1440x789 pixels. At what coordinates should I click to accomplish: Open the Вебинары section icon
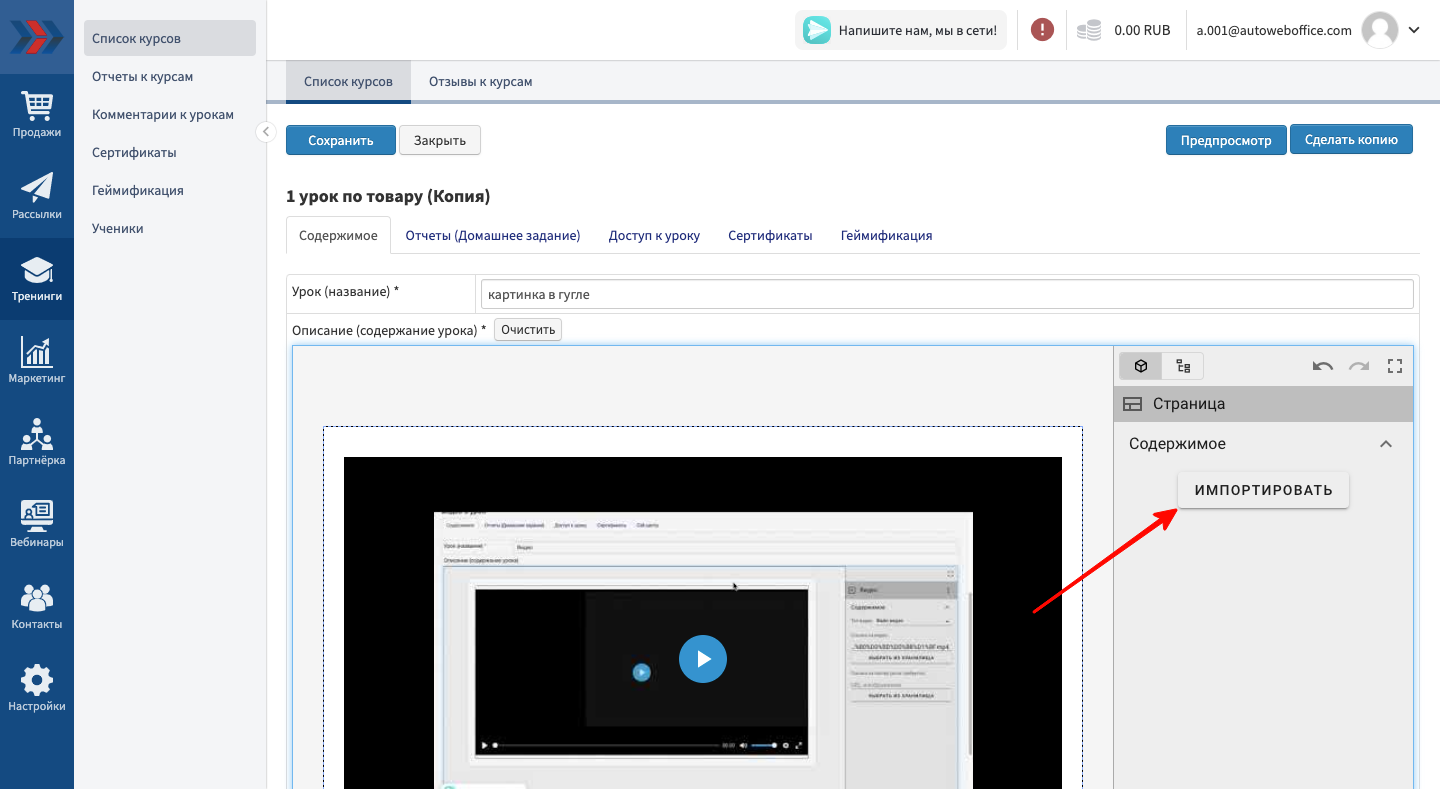point(37,524)
